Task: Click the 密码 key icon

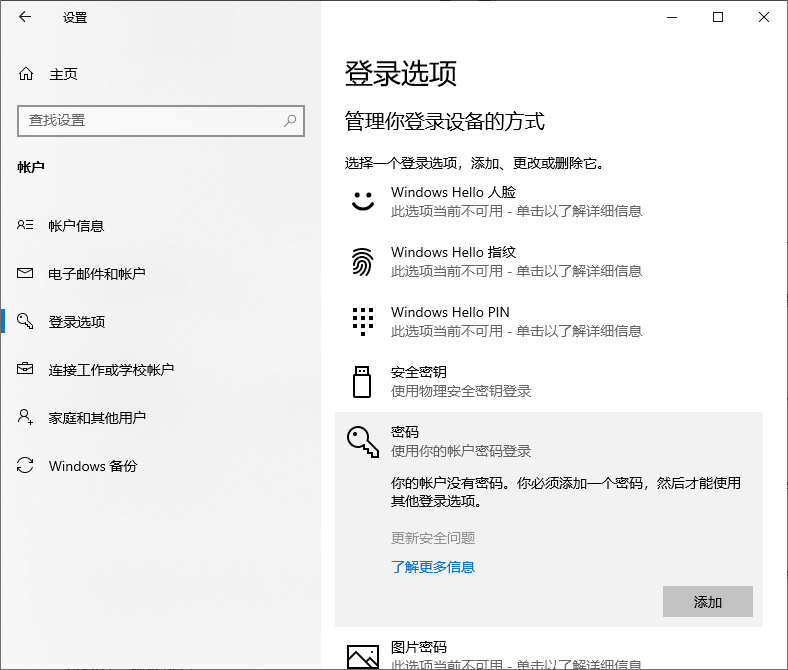Action: (x=363, y=442)
